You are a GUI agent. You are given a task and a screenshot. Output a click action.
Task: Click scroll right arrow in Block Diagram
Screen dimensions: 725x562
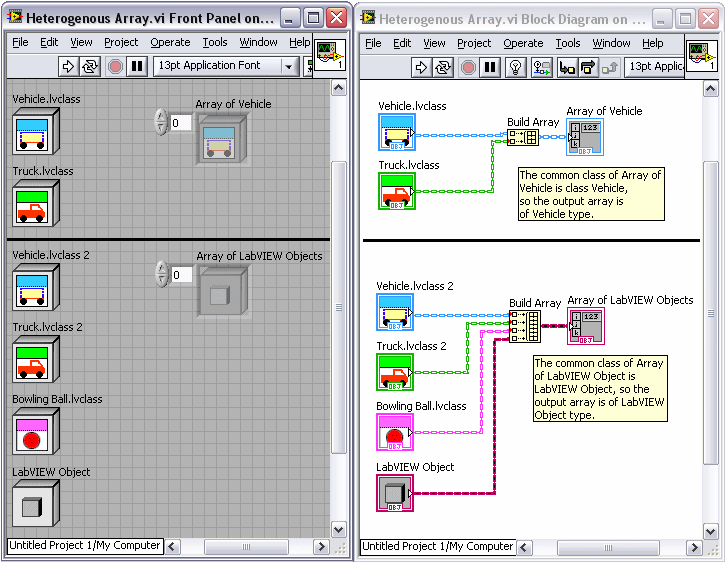[x=694, y=548]
